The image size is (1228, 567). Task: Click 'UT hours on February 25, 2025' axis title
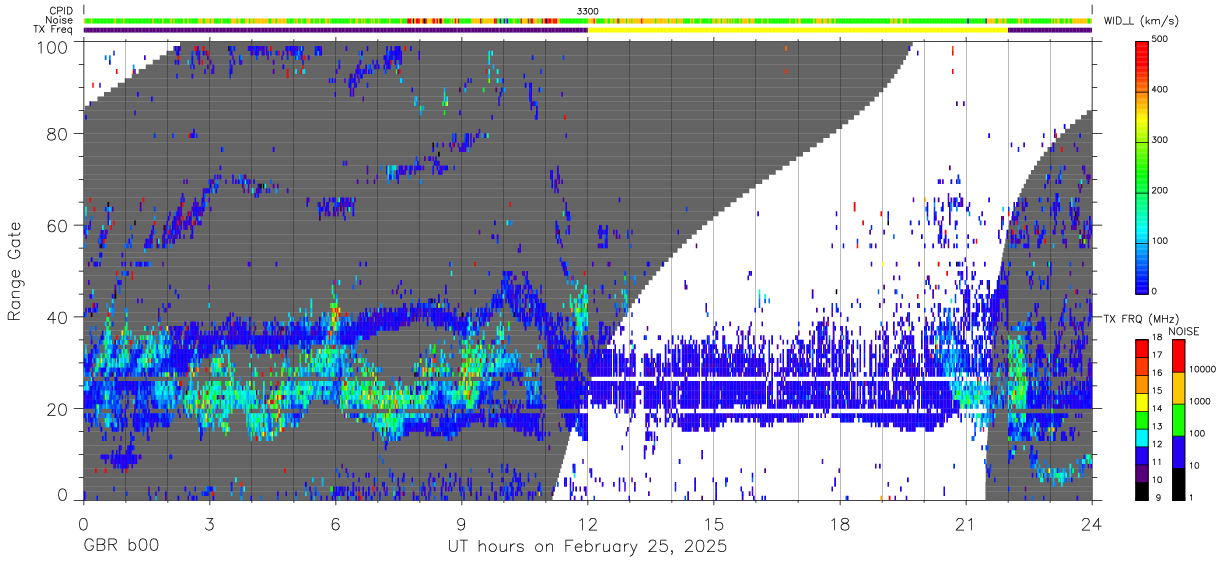pyautogui.click(x=588, y=547)
